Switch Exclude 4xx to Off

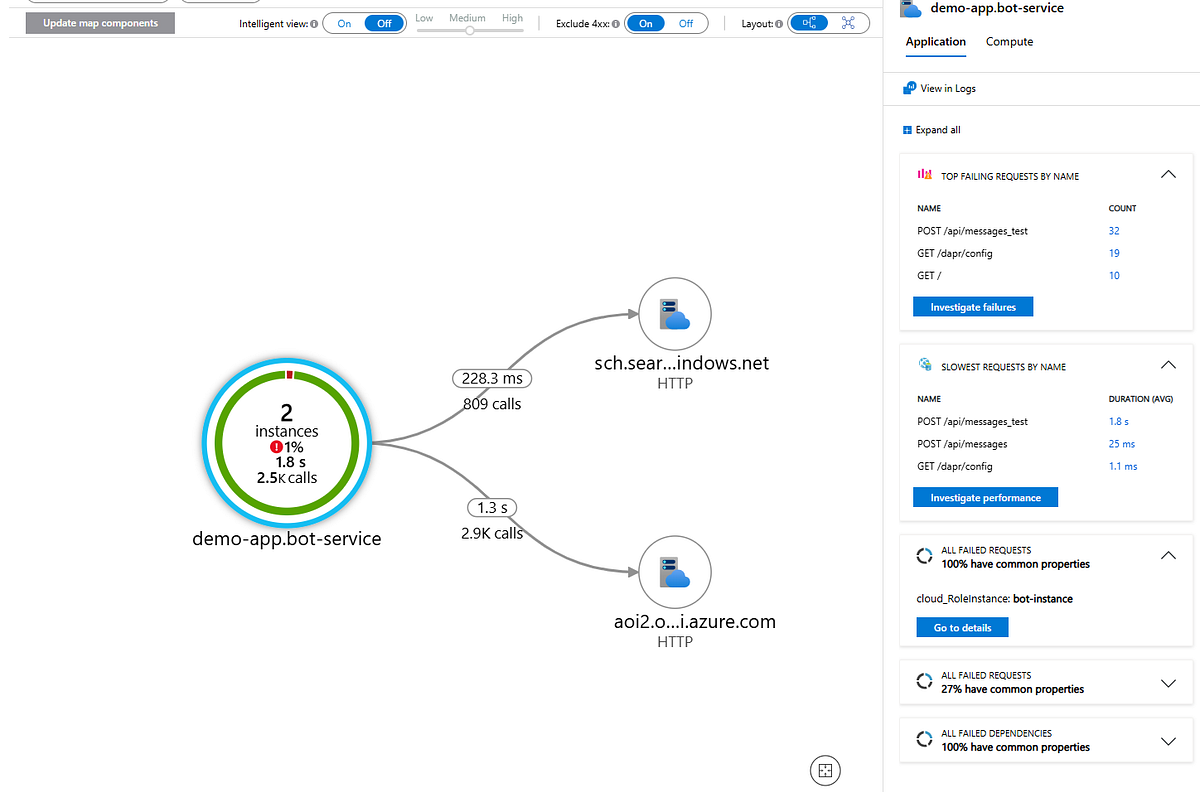686,23
